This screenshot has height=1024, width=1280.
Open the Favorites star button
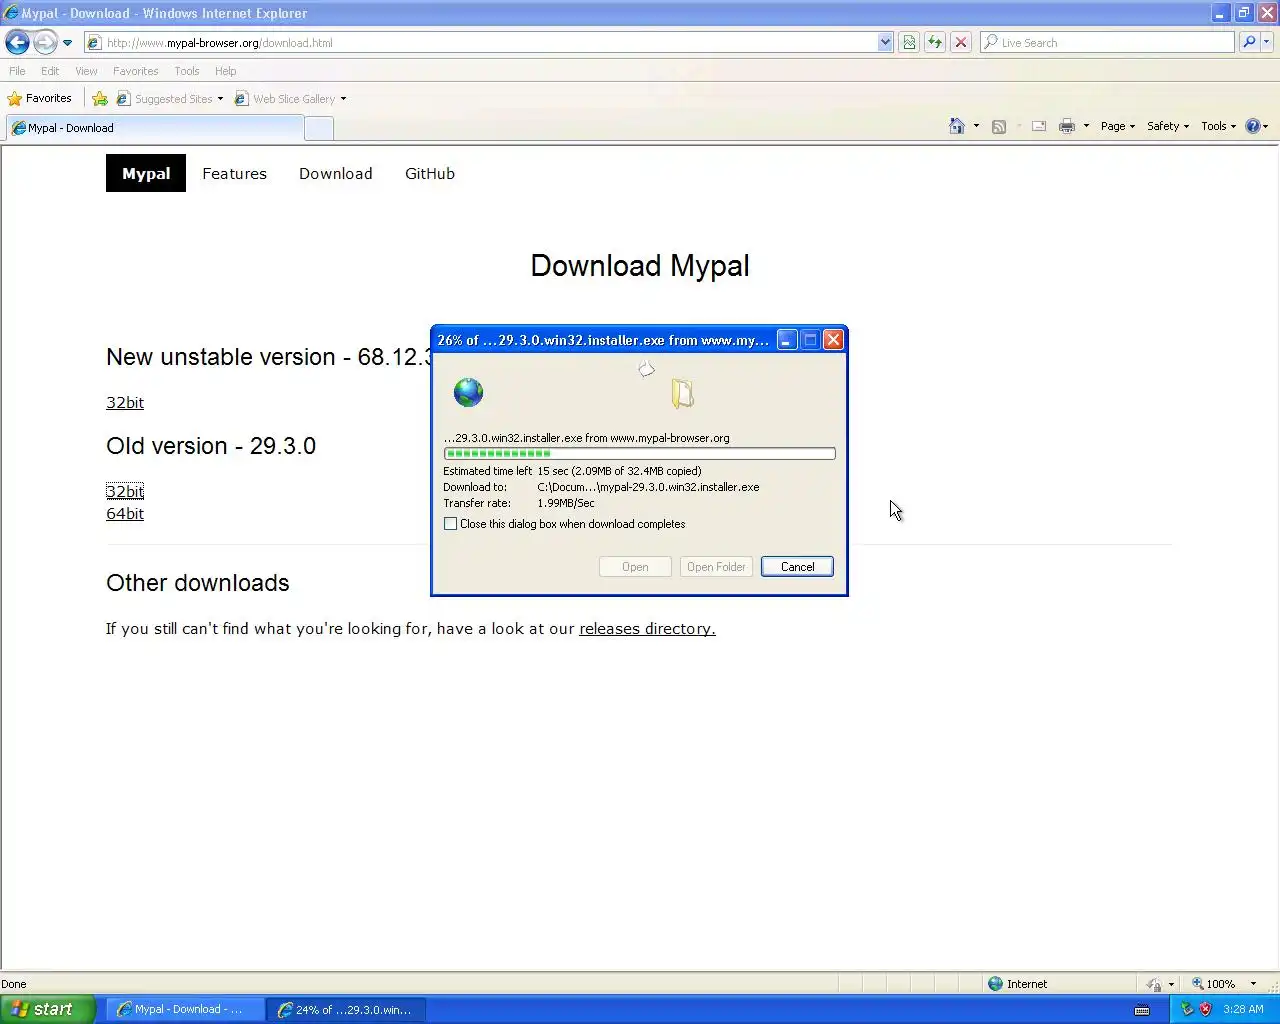click(40, 98)
